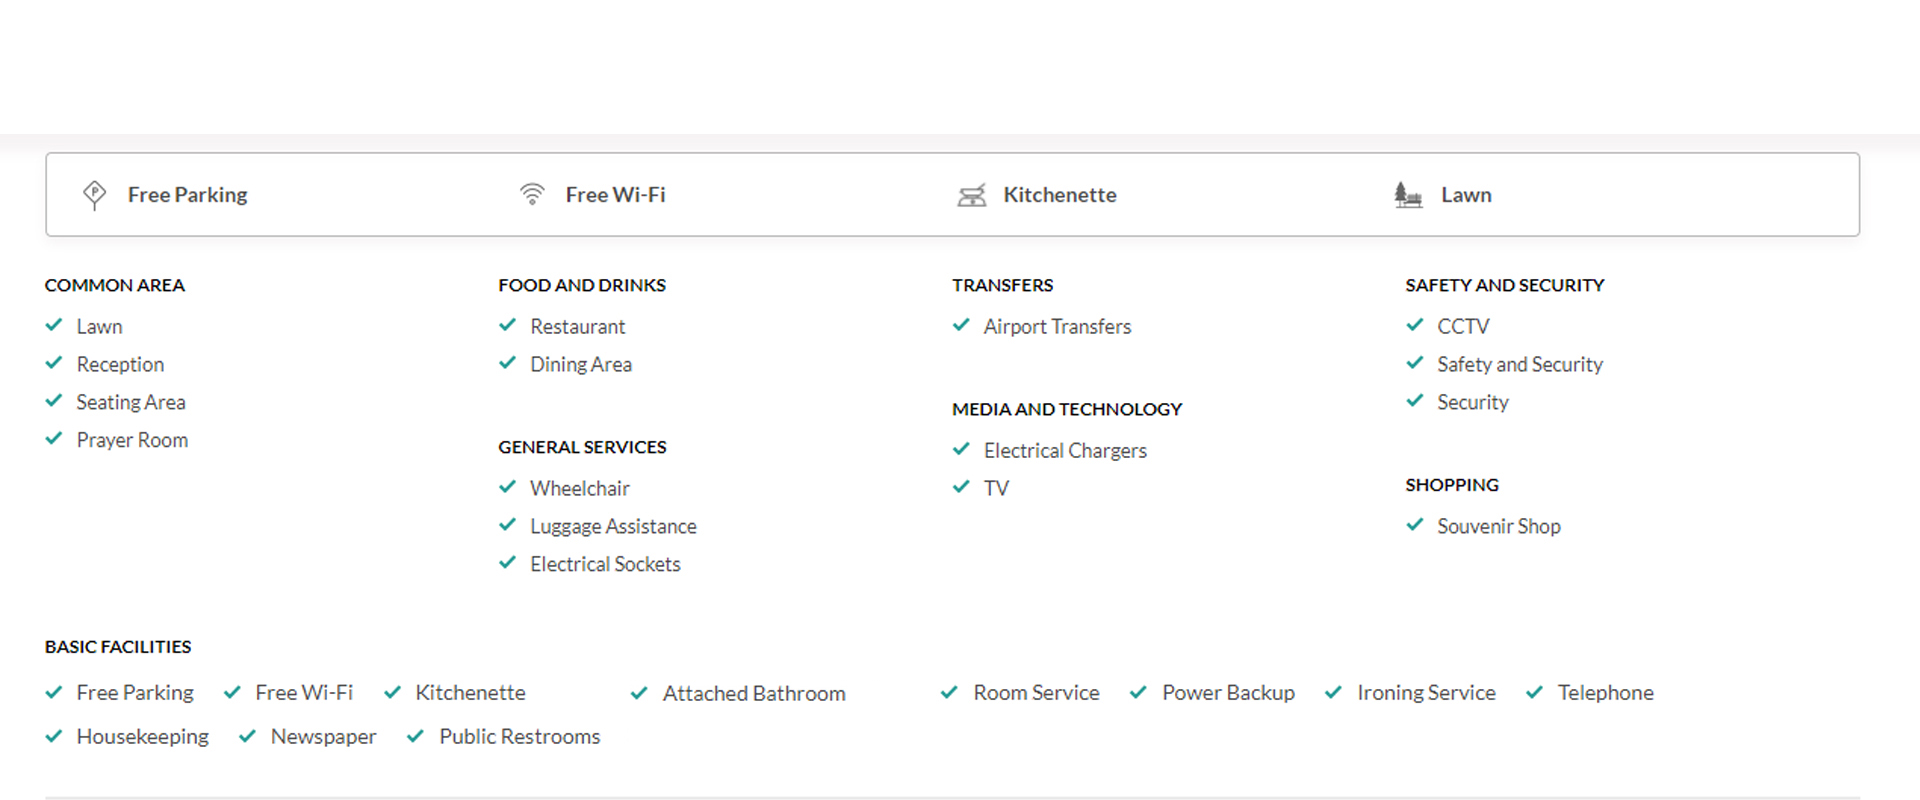
Task: Click the checkmark icon beside CCTV
Action: [x=1415, y=325]
